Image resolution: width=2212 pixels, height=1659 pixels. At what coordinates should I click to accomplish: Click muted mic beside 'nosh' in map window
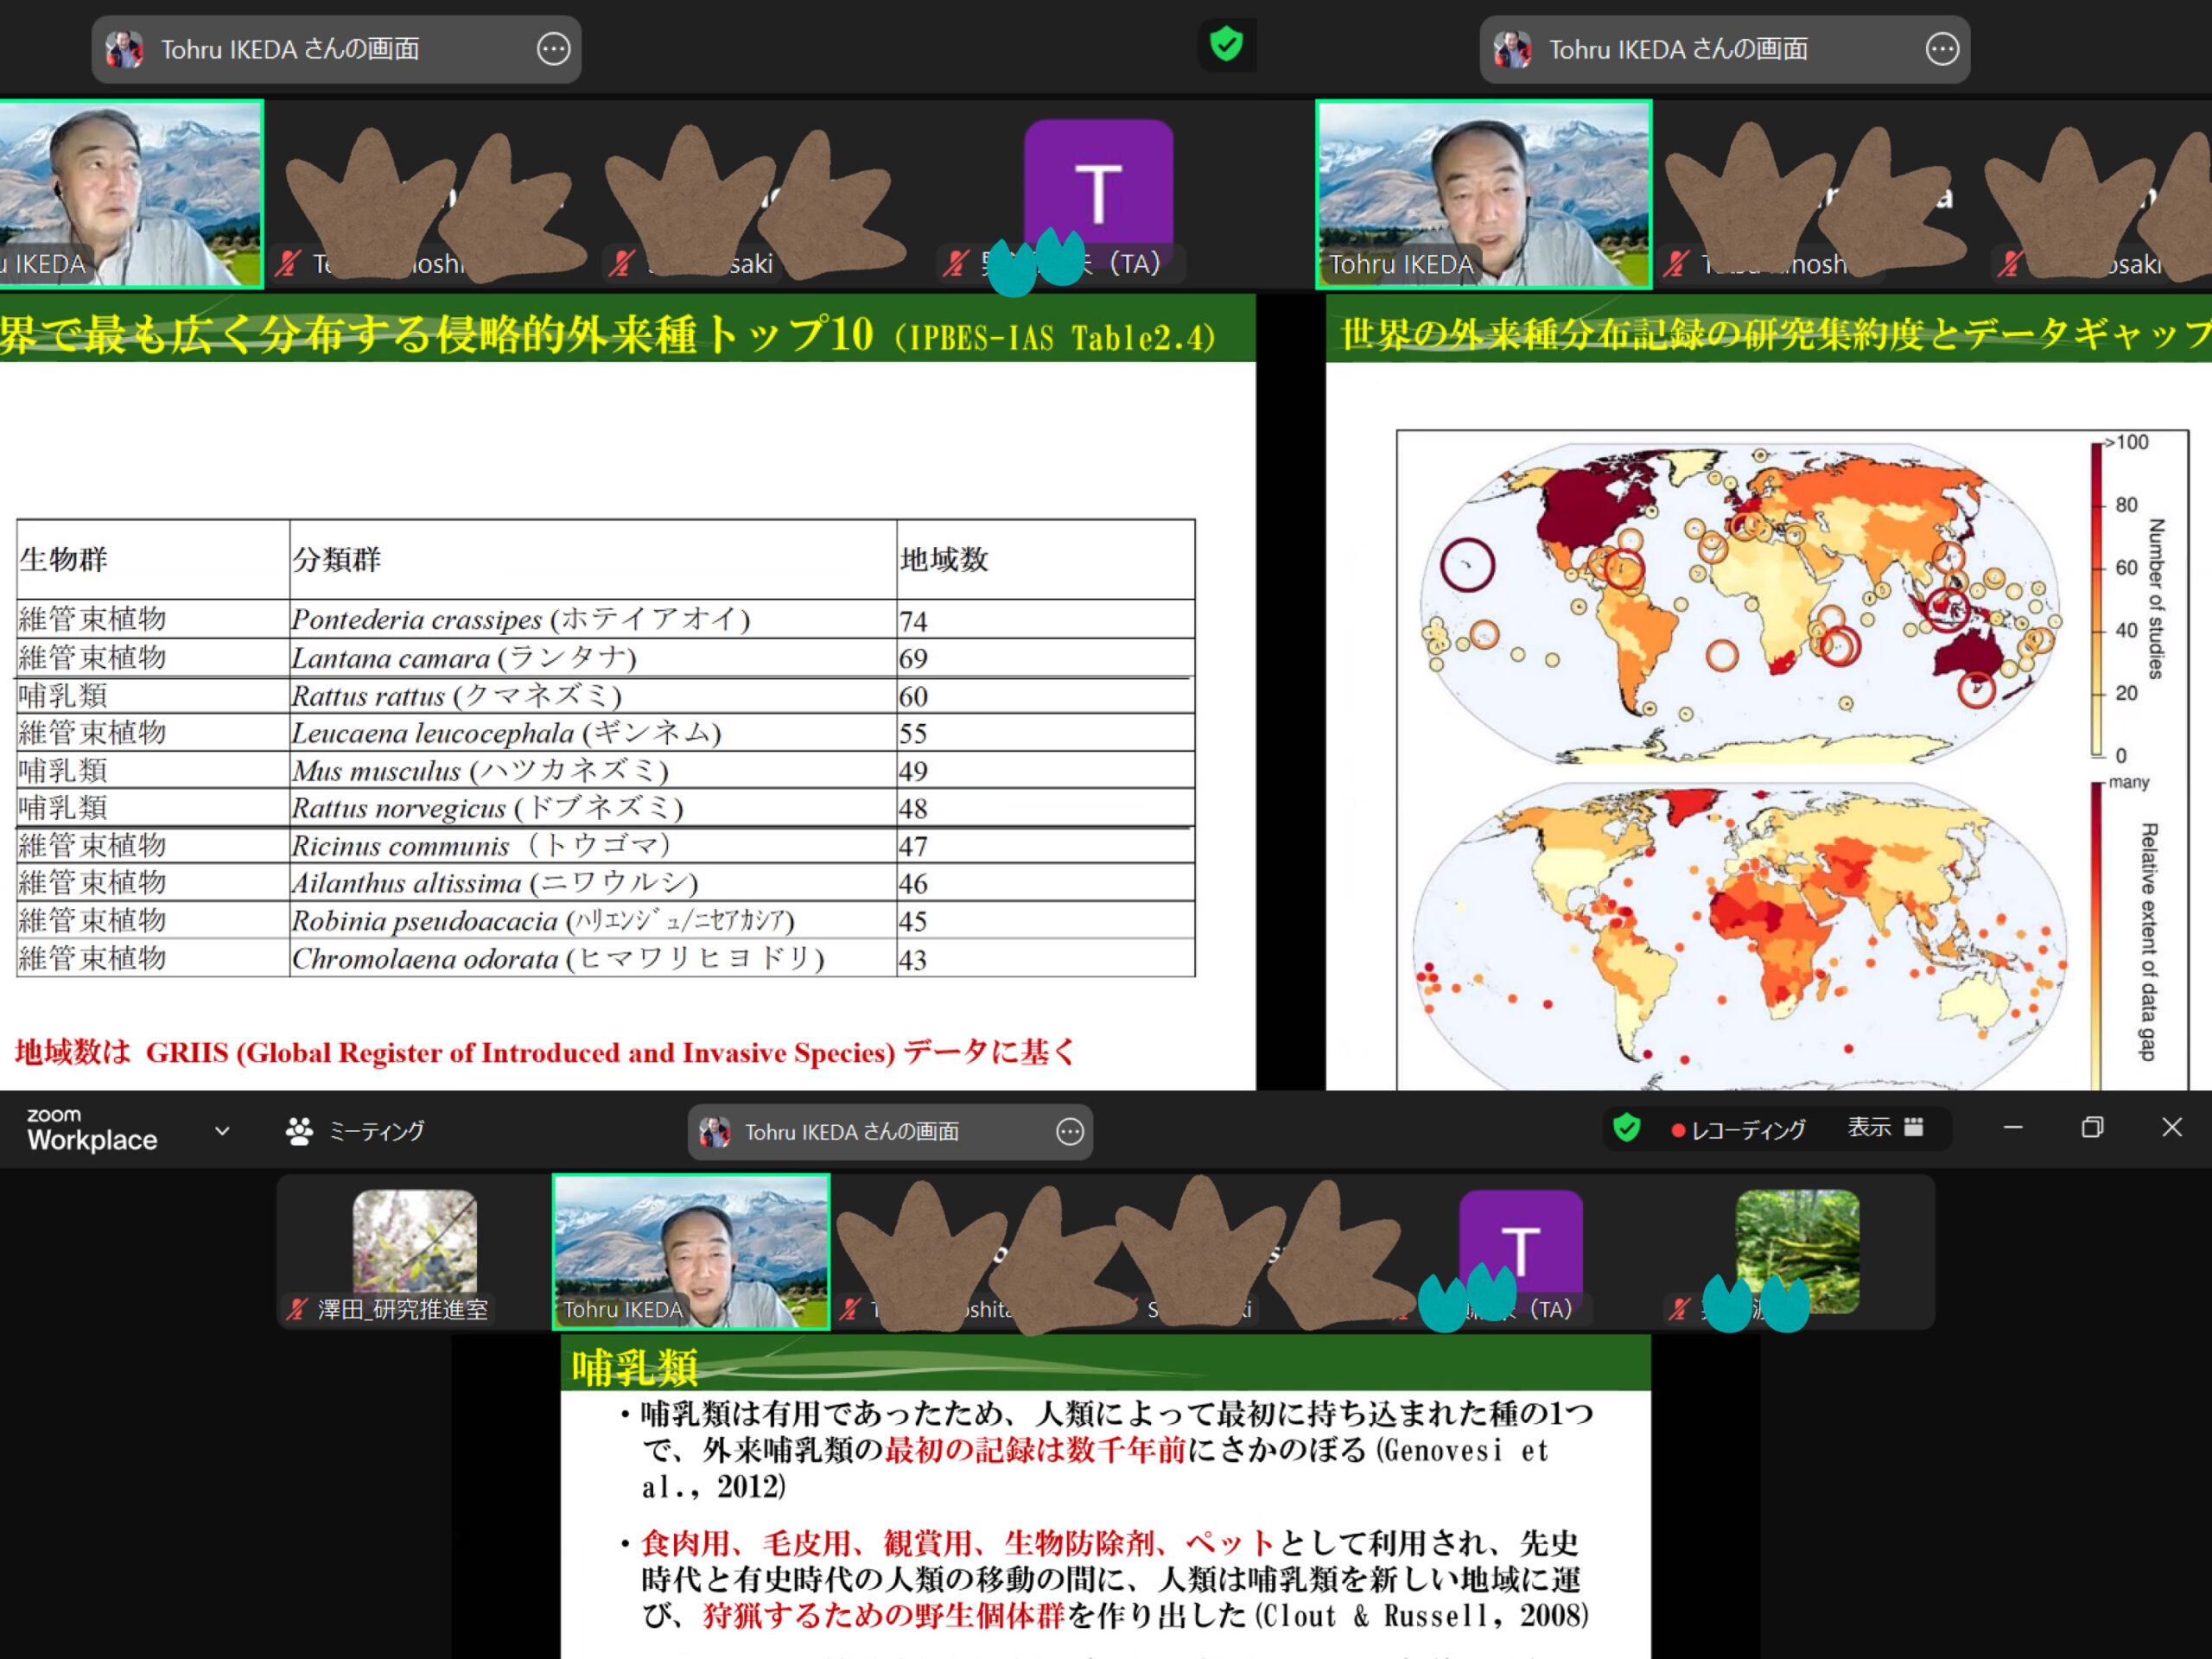pyautogui.click(x=1677, y=263)
